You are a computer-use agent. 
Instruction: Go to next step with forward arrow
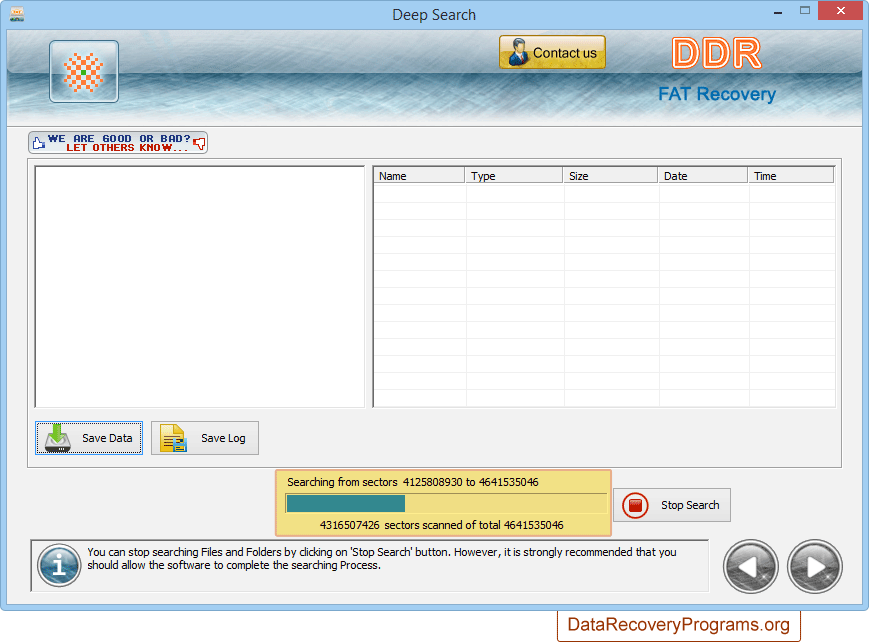click(815, 567)
